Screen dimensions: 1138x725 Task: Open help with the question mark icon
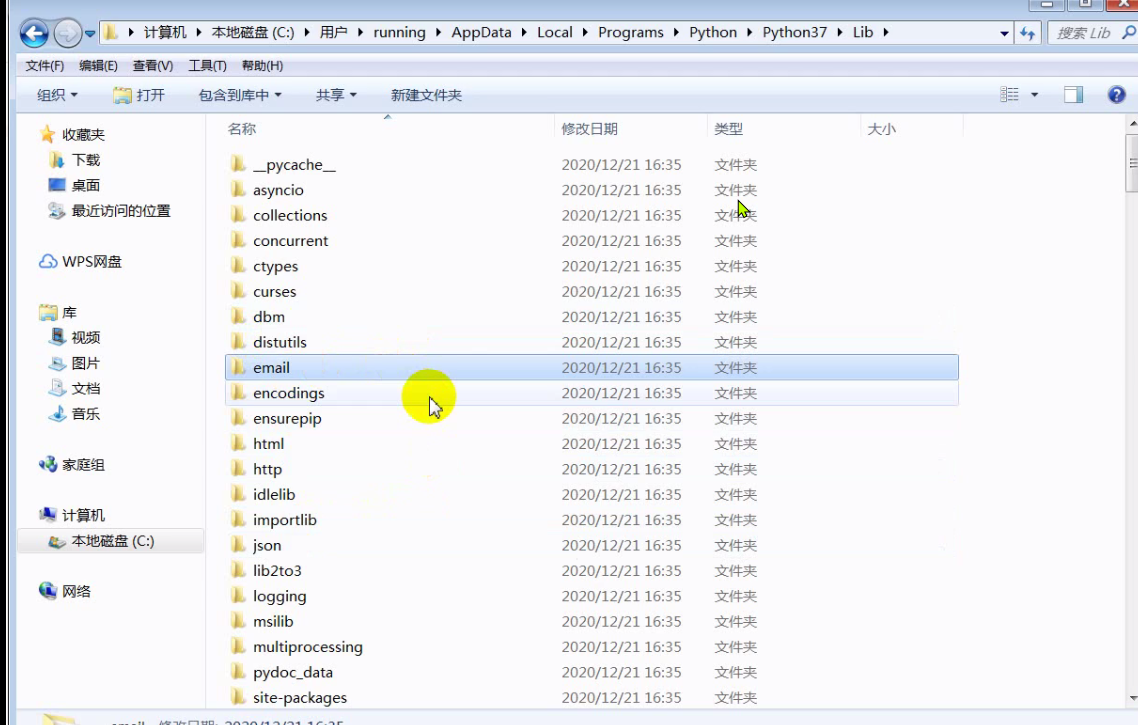point(1116,94)
